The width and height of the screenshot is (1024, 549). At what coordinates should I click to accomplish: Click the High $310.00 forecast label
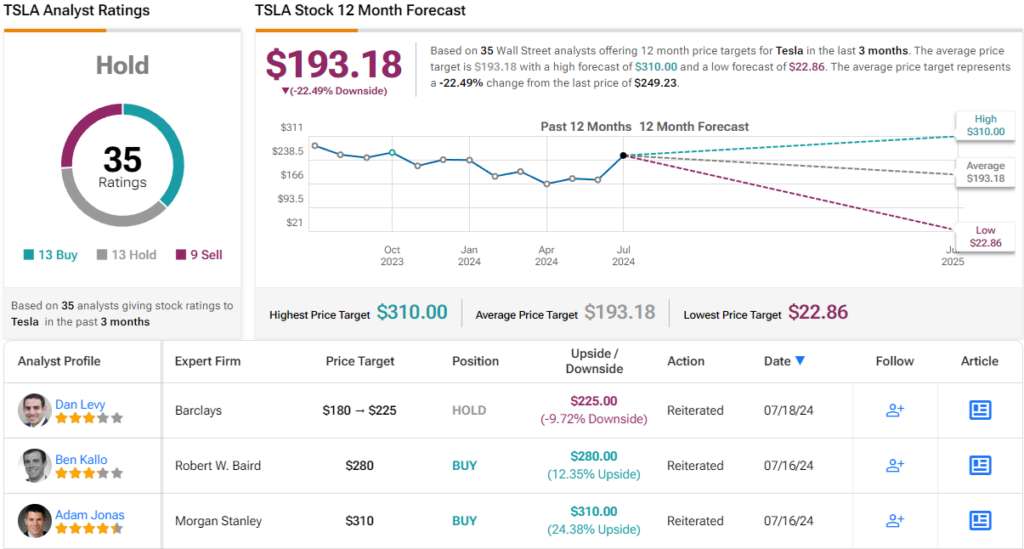(985, 125)
